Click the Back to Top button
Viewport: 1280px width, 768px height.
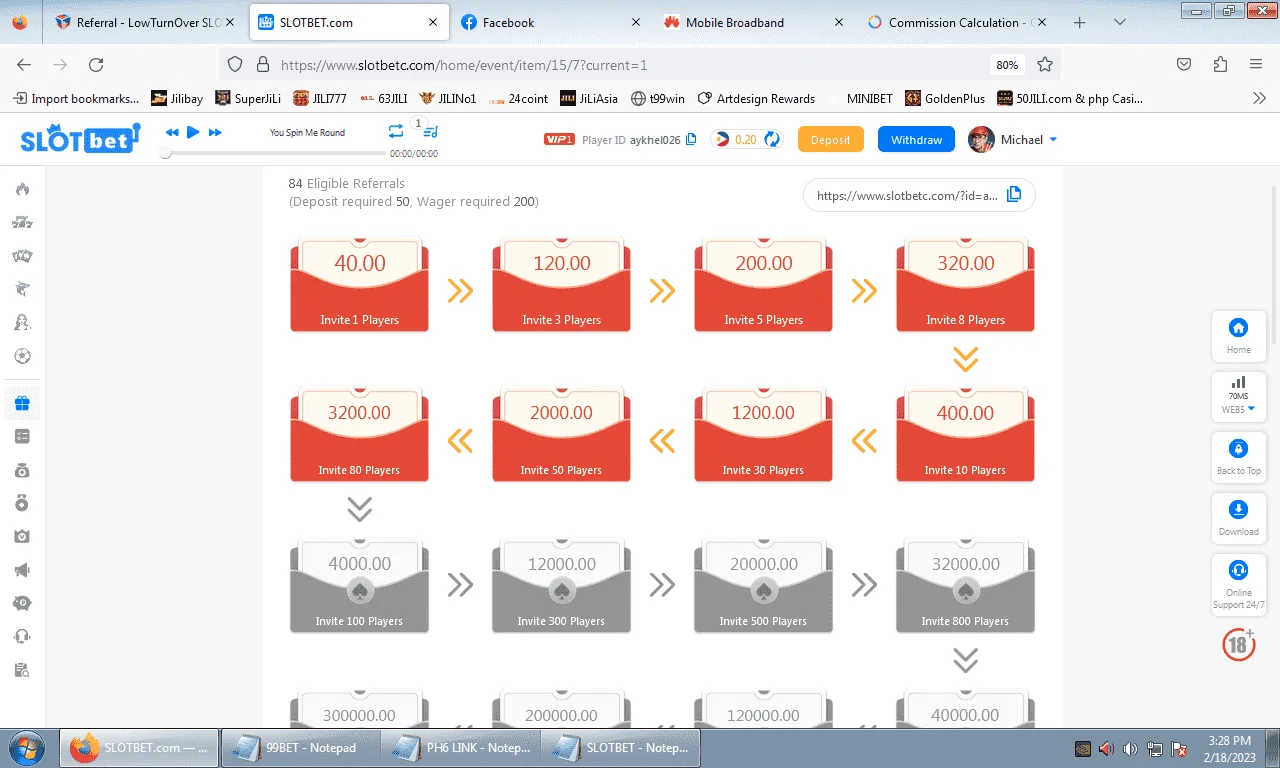(x=1239, y=457)
